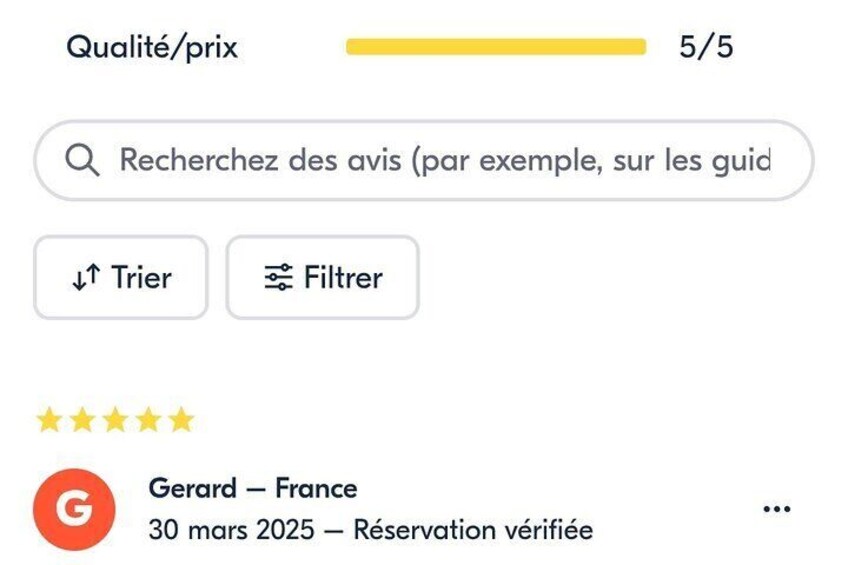
Task: Click the "Réservation vérifiée" label
Action: (472, 529)
